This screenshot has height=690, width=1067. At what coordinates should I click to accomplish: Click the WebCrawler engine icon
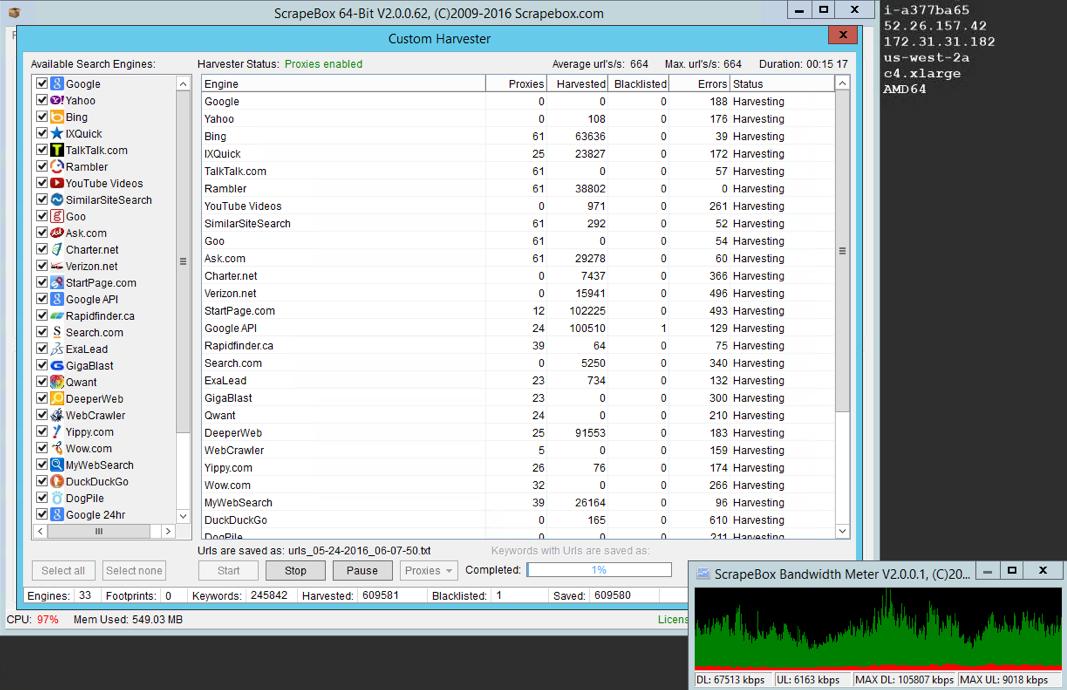coord(57,415)
